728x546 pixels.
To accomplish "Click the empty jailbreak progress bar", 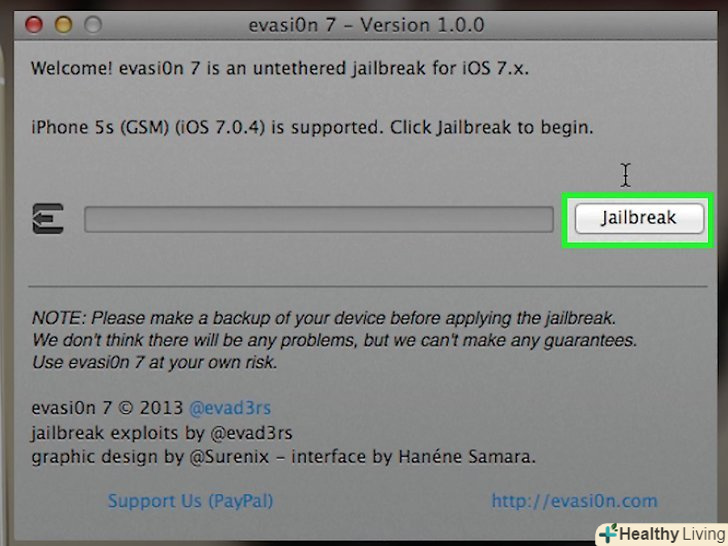I will (x=318, y=219).
